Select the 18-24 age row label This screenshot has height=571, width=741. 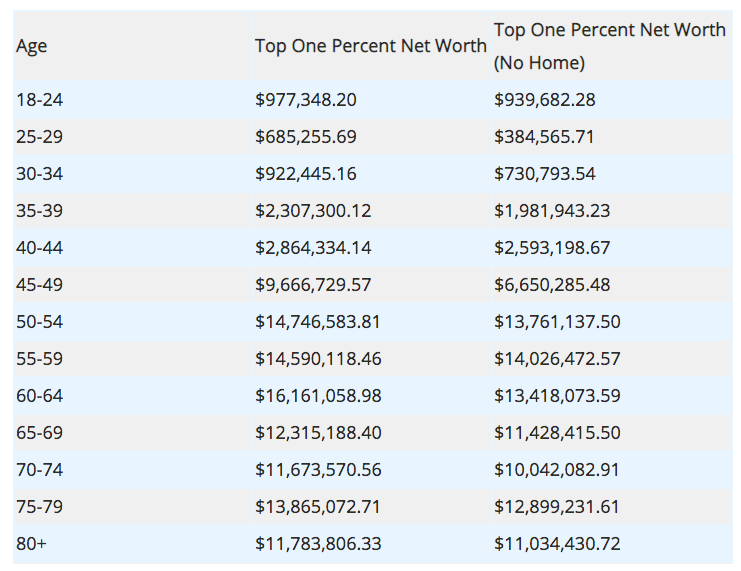click(x=39, y=100)
